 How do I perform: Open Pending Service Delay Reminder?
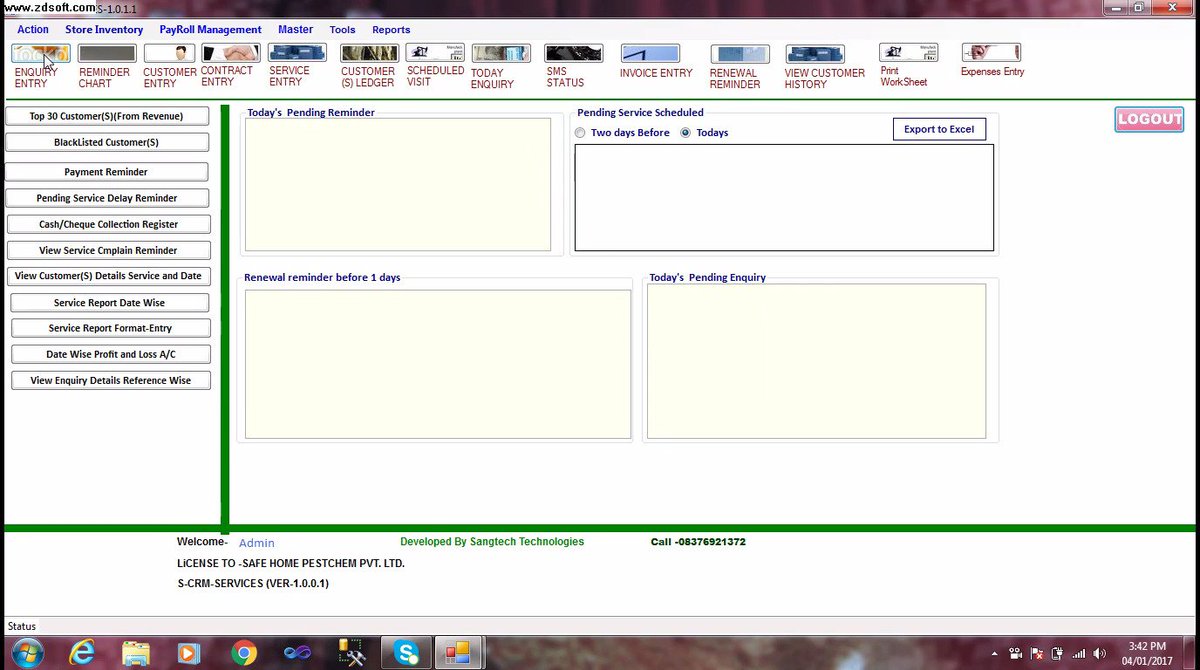point(106,198)
